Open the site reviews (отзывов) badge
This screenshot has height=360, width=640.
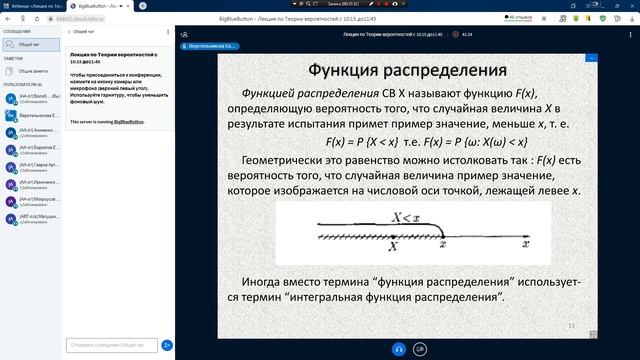click(518, 18)
